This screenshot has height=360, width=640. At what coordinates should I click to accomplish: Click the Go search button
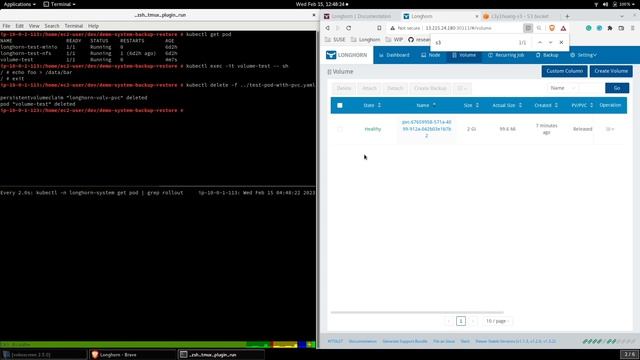tap(617, 88)
